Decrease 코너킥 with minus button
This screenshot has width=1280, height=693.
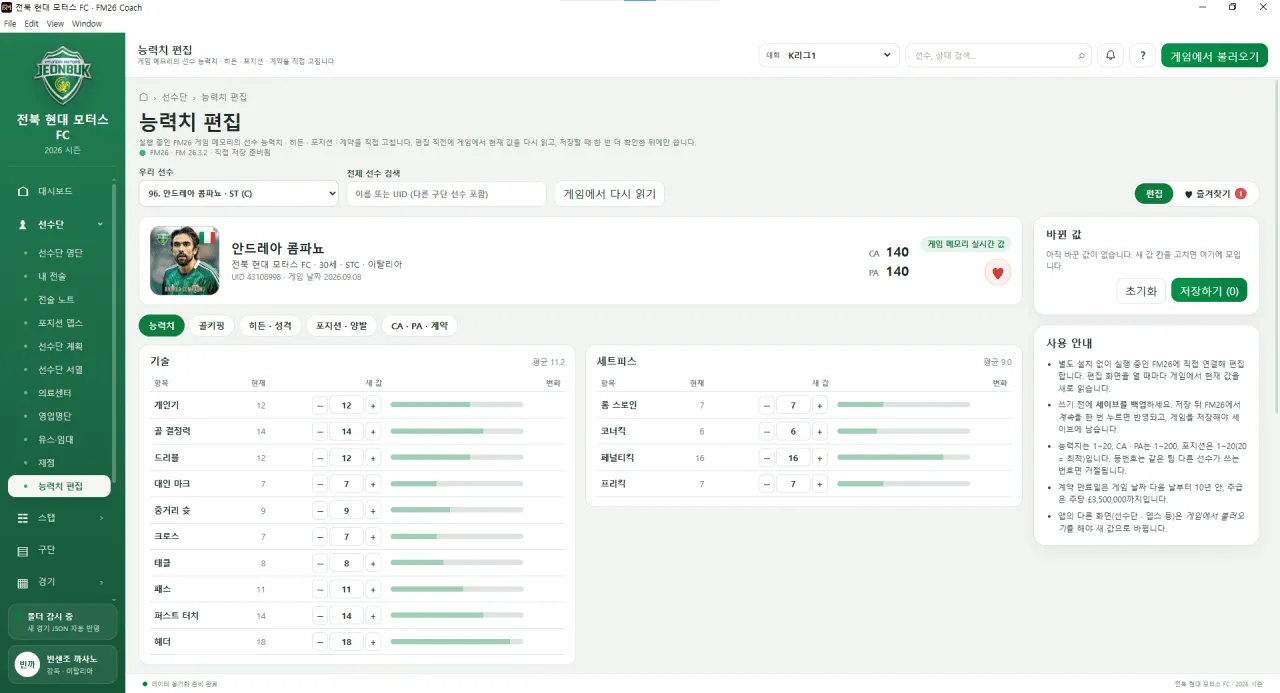click(767, 431)
